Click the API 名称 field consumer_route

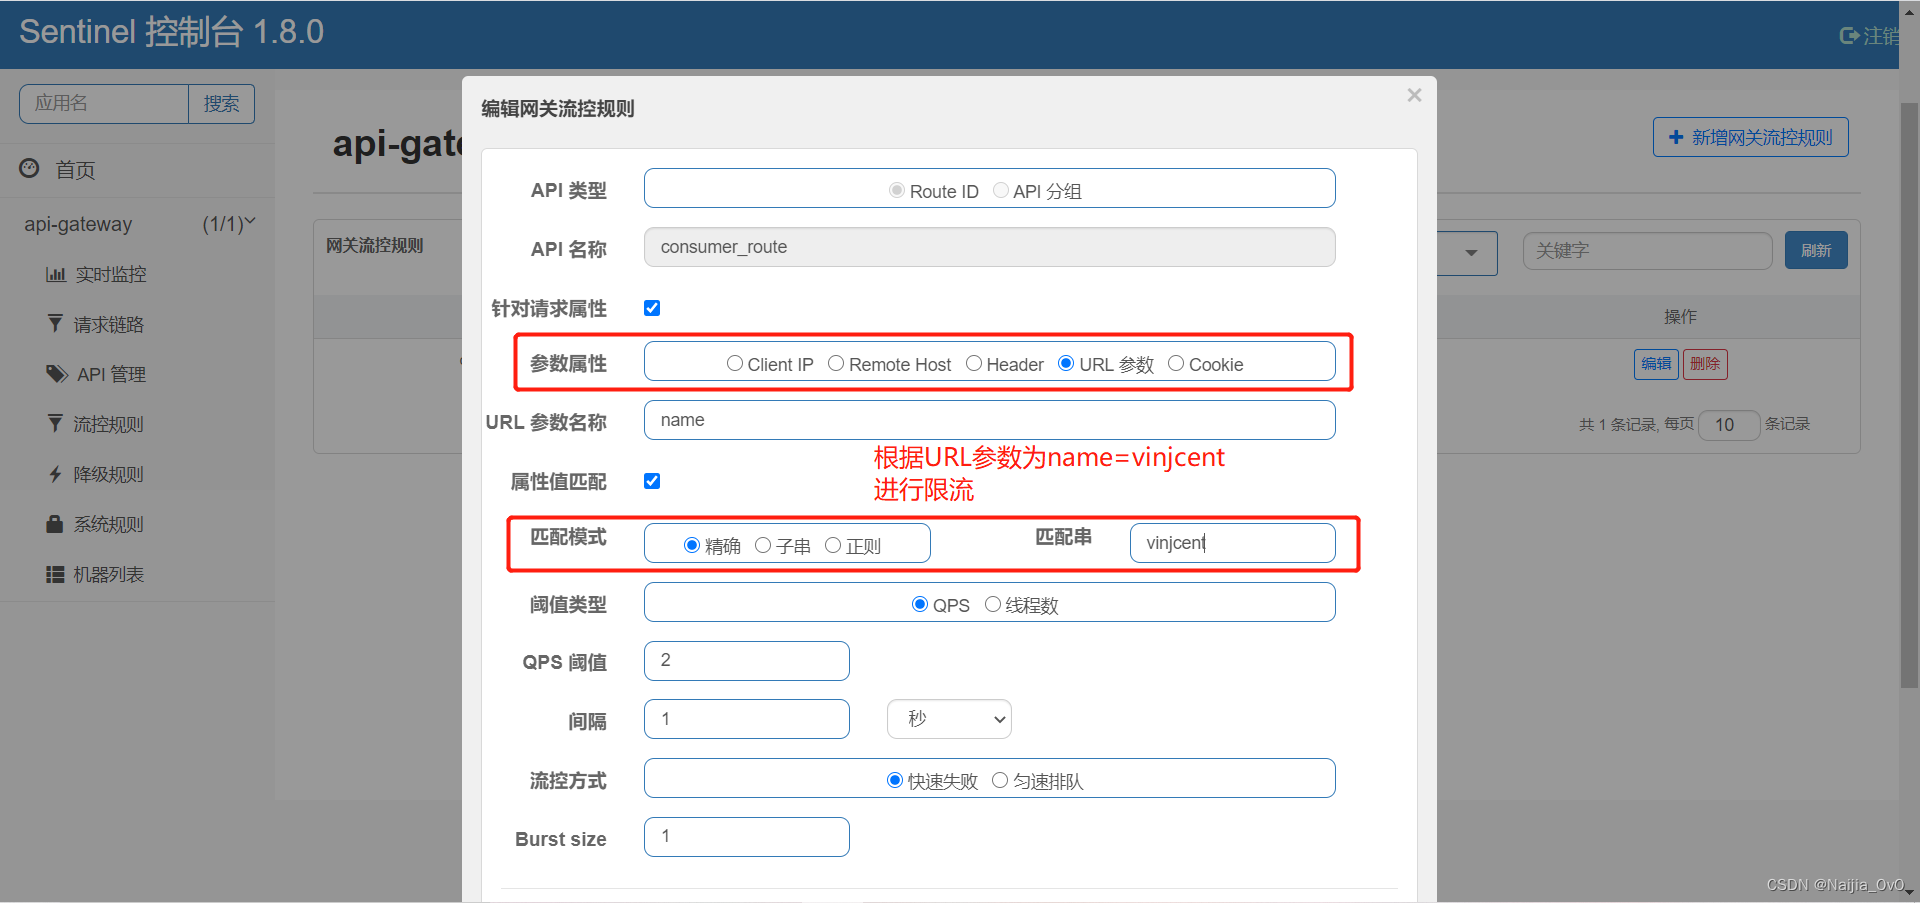[x=990, y=247]
